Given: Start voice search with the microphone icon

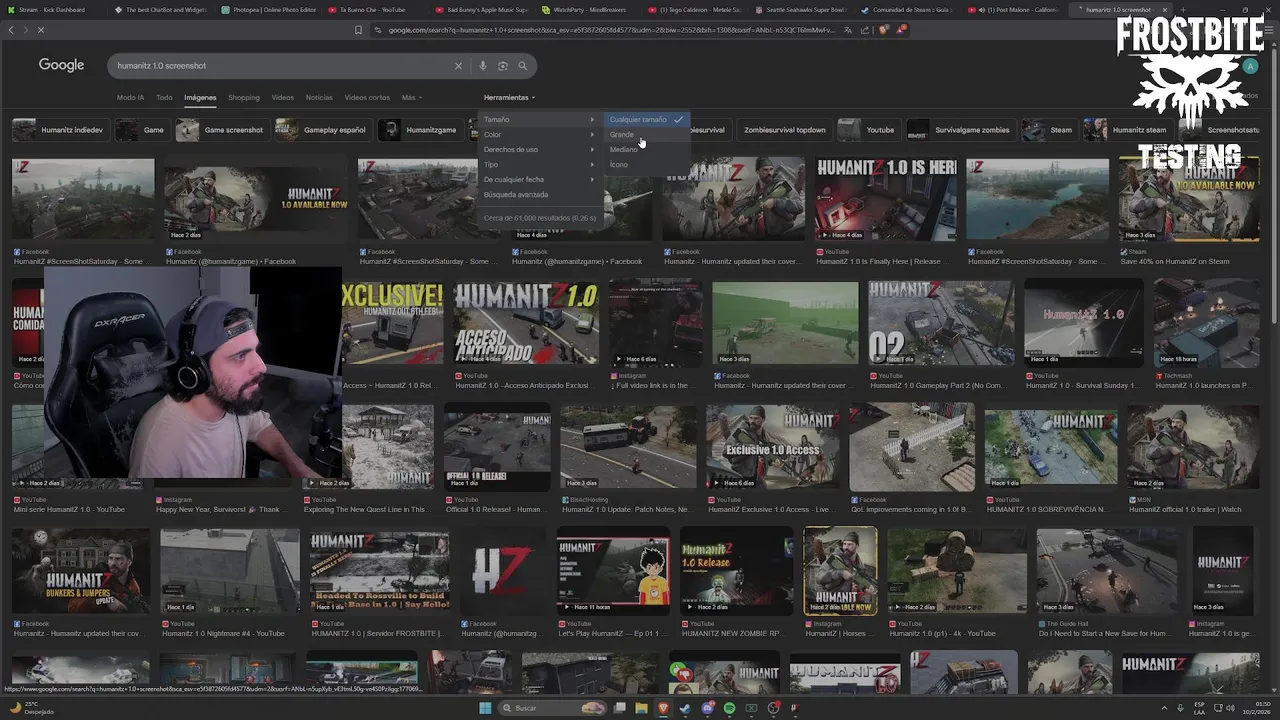Looking at the screenshot, I should tap(483, 66).
